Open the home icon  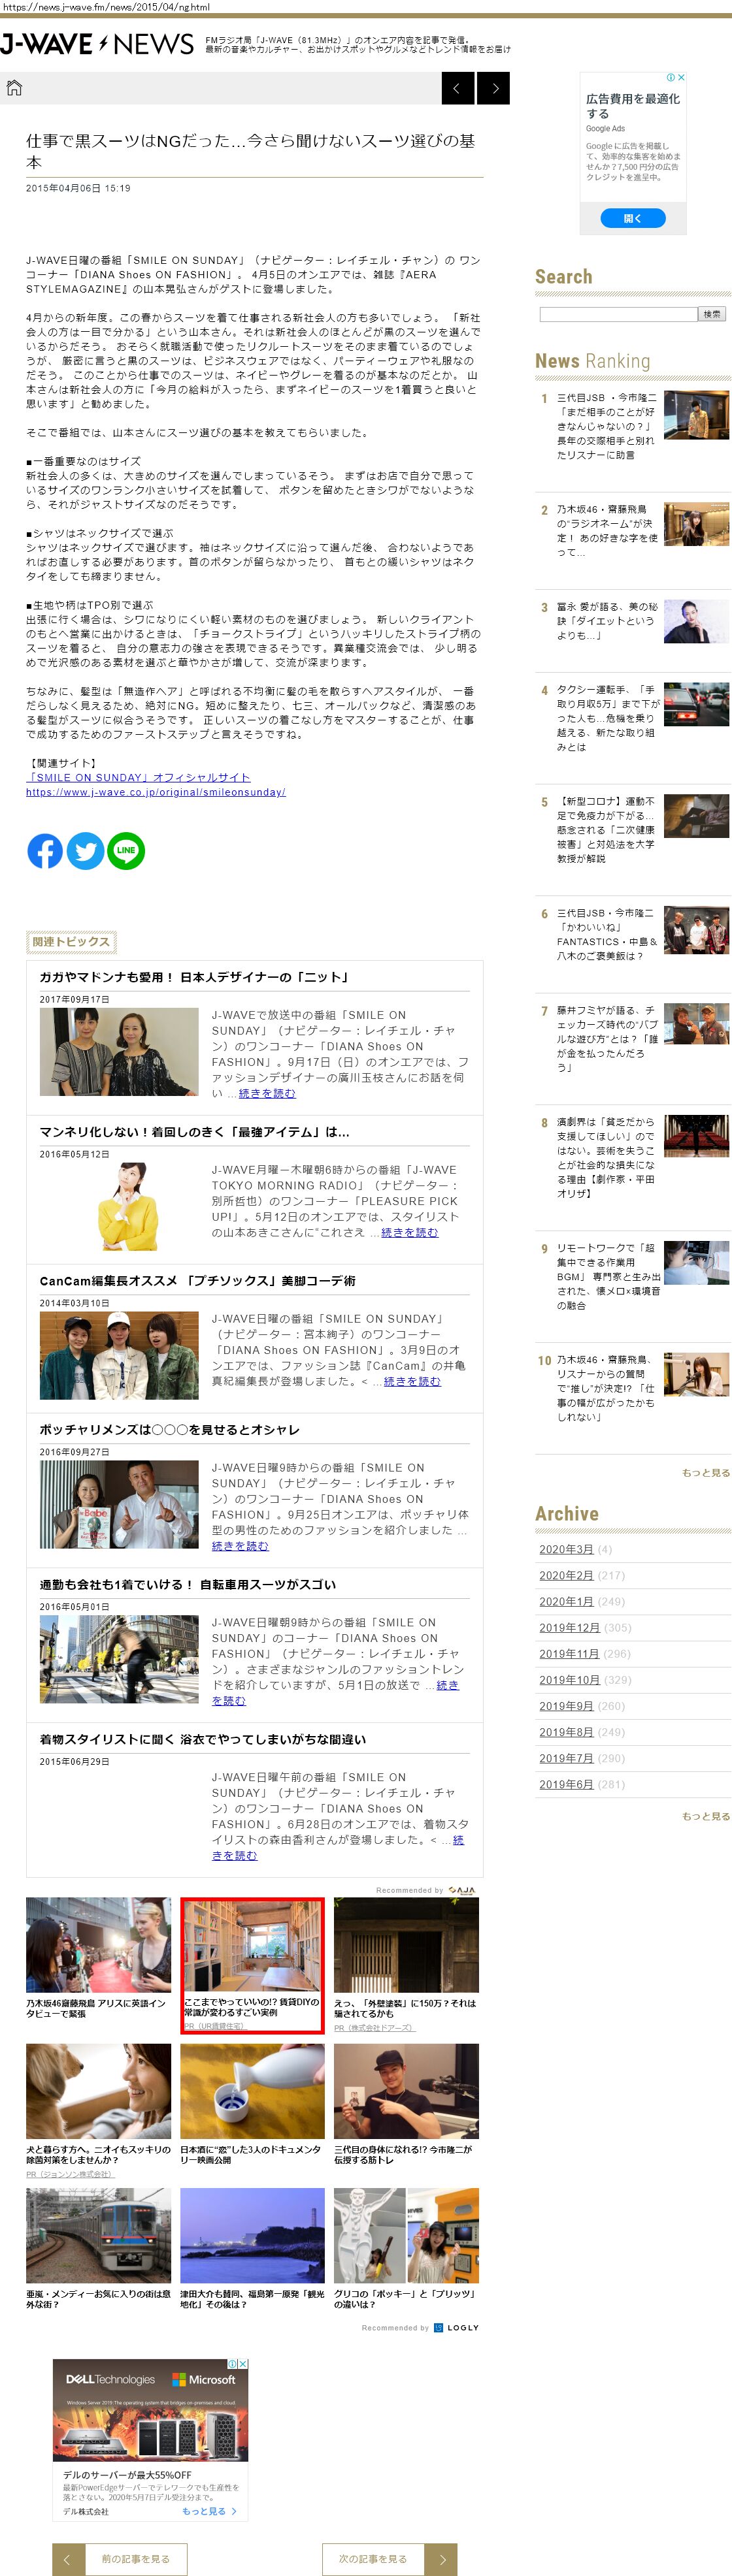14,88
